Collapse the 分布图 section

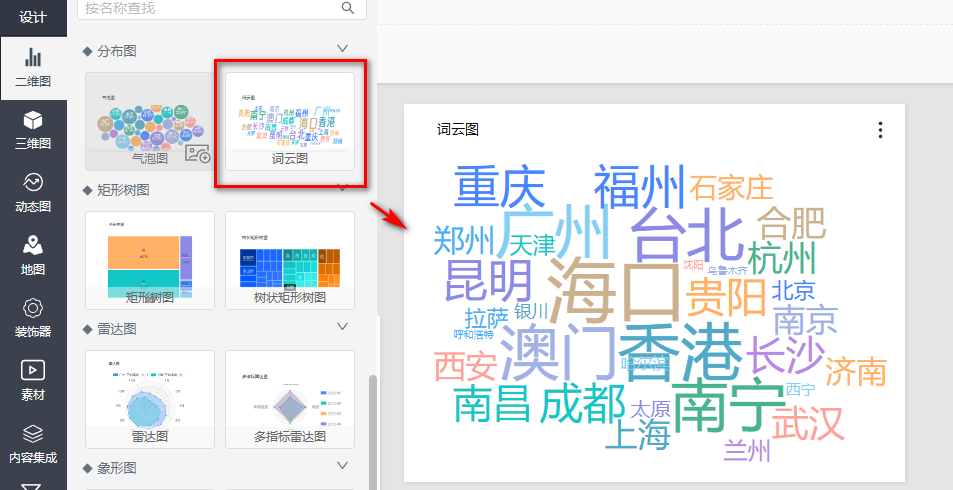pos(343,48)
